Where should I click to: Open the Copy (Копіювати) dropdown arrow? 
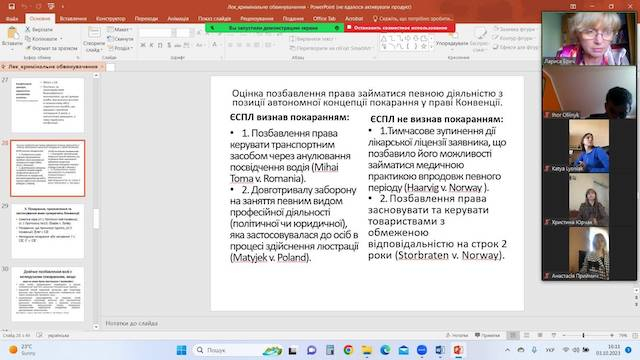coord(61,39)
